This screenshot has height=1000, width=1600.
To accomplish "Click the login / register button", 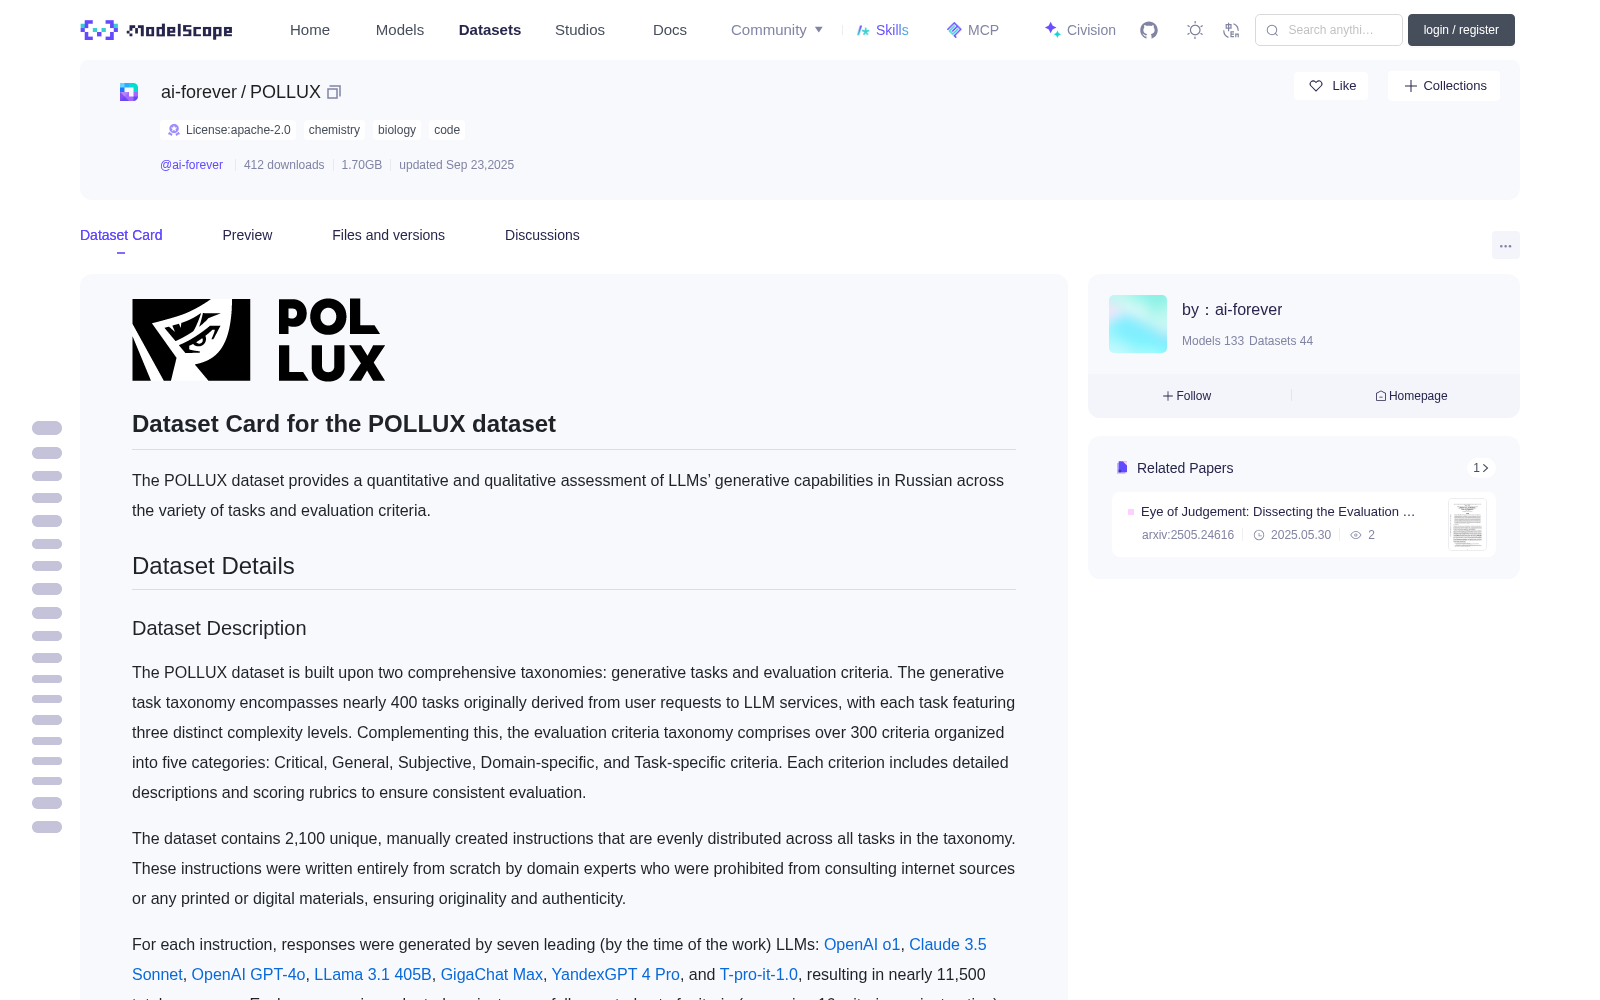I will tap(1461, 30).
